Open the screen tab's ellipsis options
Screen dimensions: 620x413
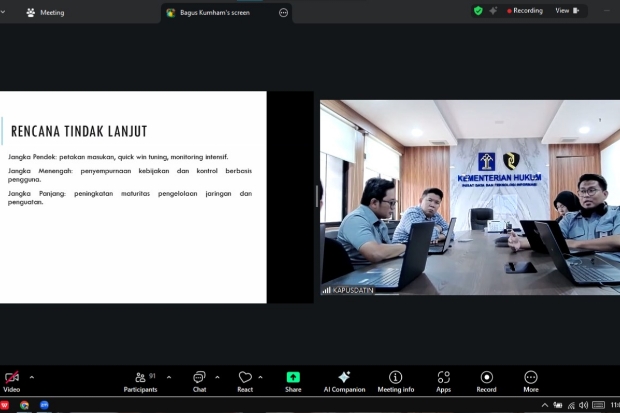pyautogui.click(x=284, y=13)
